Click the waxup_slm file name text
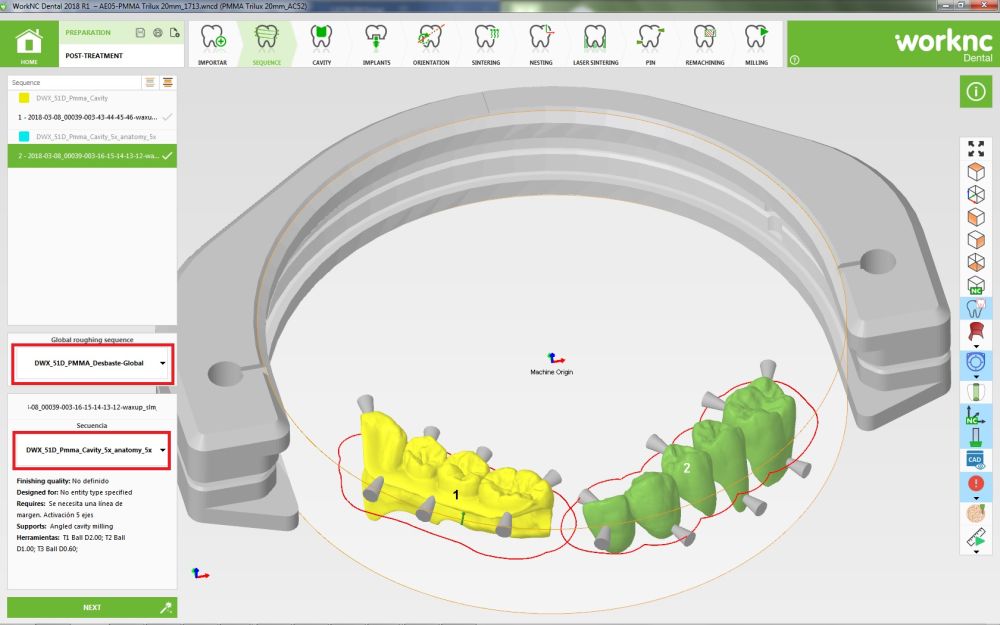The width and height of the screenshot is (1000, 625). click(92, 407)
